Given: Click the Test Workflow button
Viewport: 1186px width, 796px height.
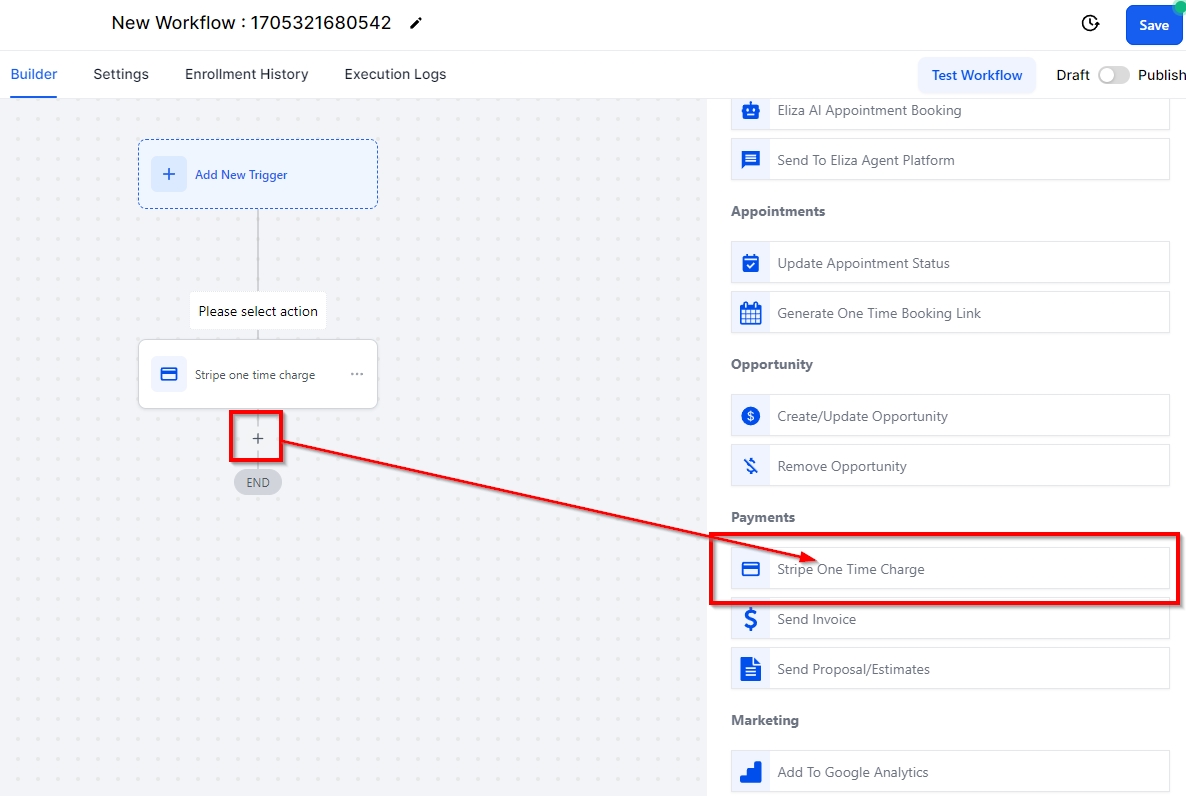Looking at the screenshot, I should pos(976,75).
